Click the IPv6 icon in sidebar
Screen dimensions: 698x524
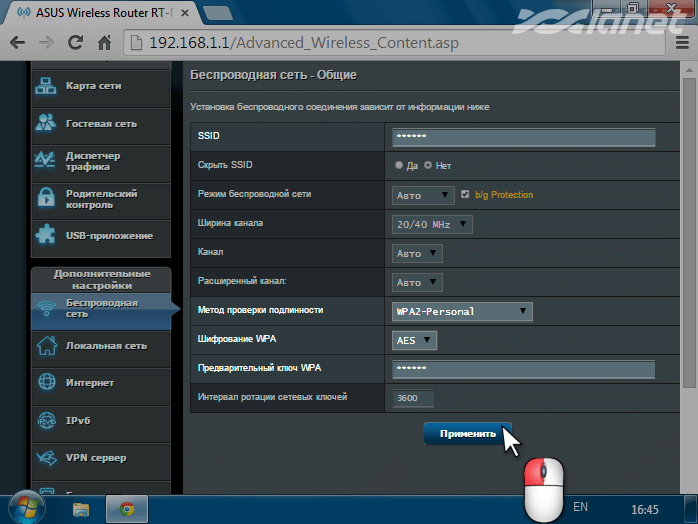point(46,421)
